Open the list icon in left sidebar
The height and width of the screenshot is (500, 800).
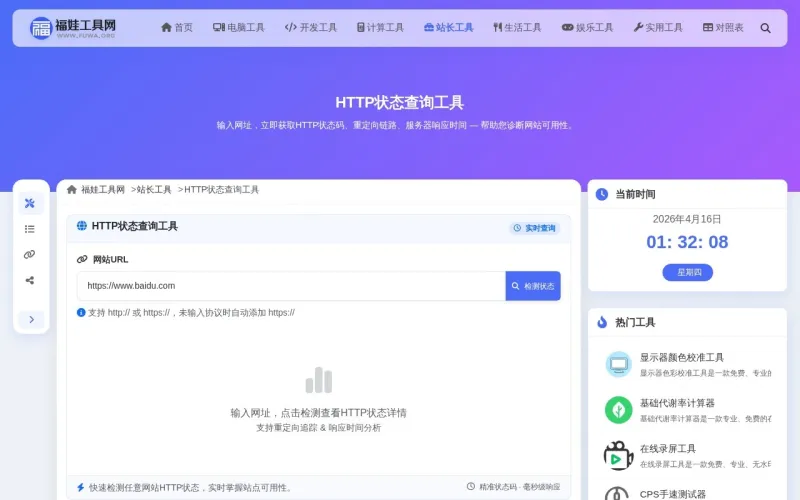tap(30, 229)
